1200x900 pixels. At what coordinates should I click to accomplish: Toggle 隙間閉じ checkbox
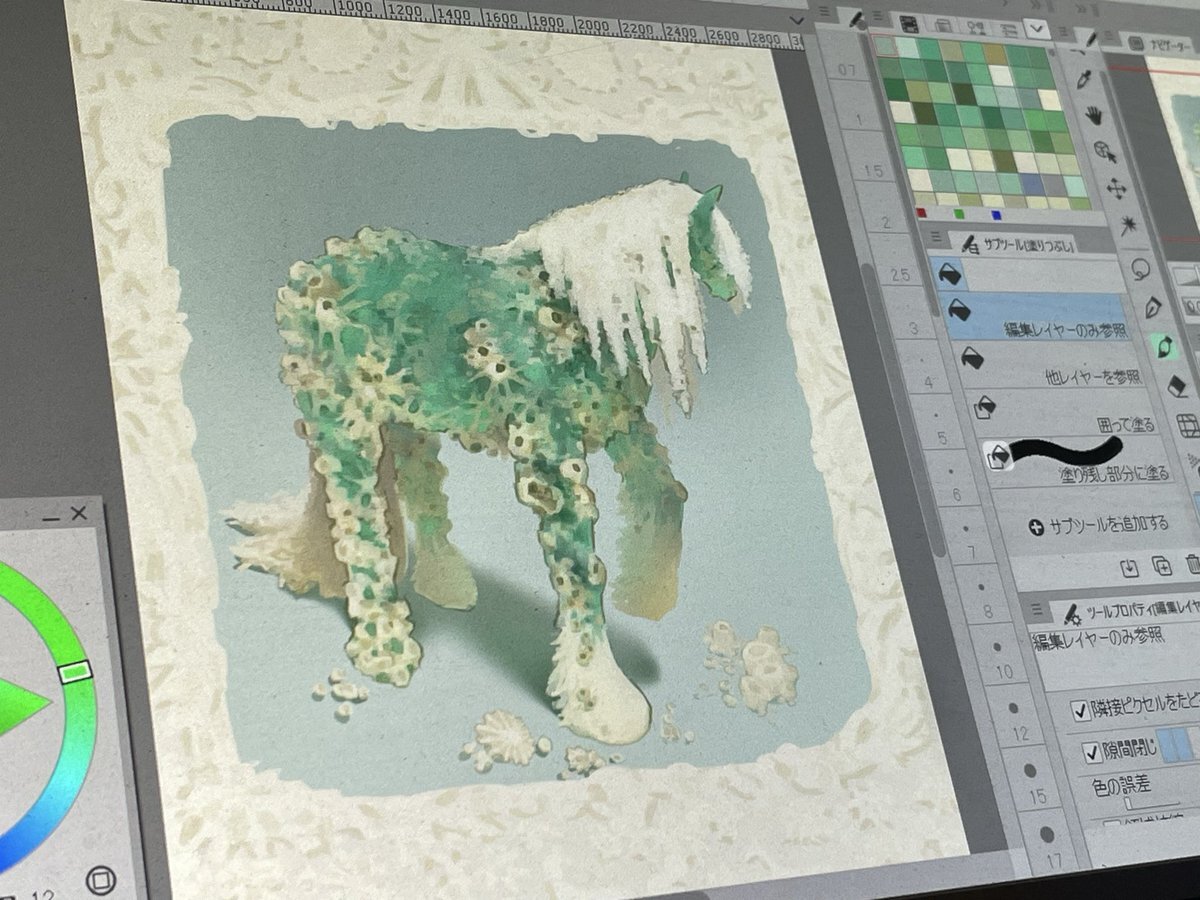click(x=1091, y=752)
